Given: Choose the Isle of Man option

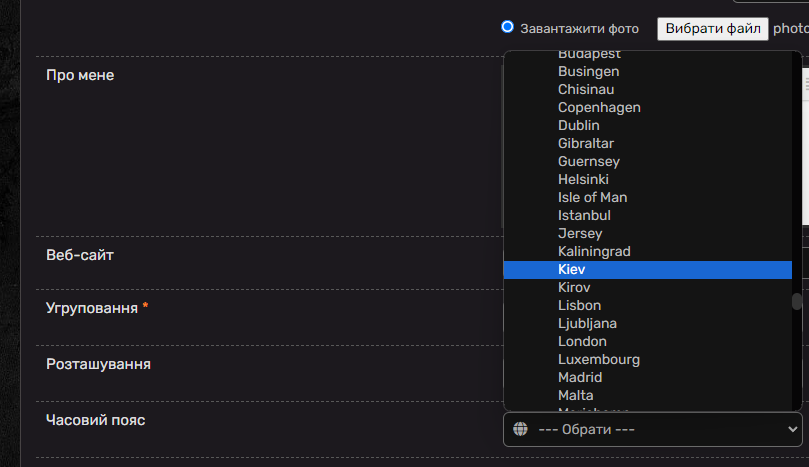Looking at the screenshot, I should 648,198.
